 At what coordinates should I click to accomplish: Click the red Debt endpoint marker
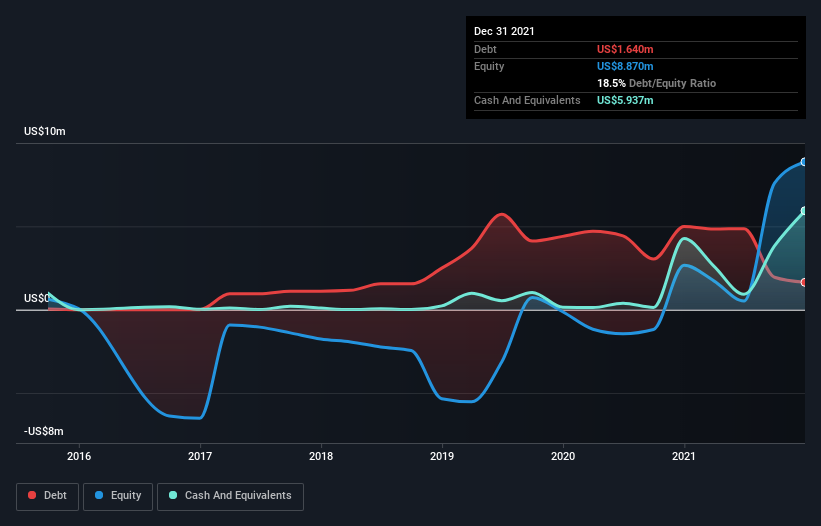point(804,283)
